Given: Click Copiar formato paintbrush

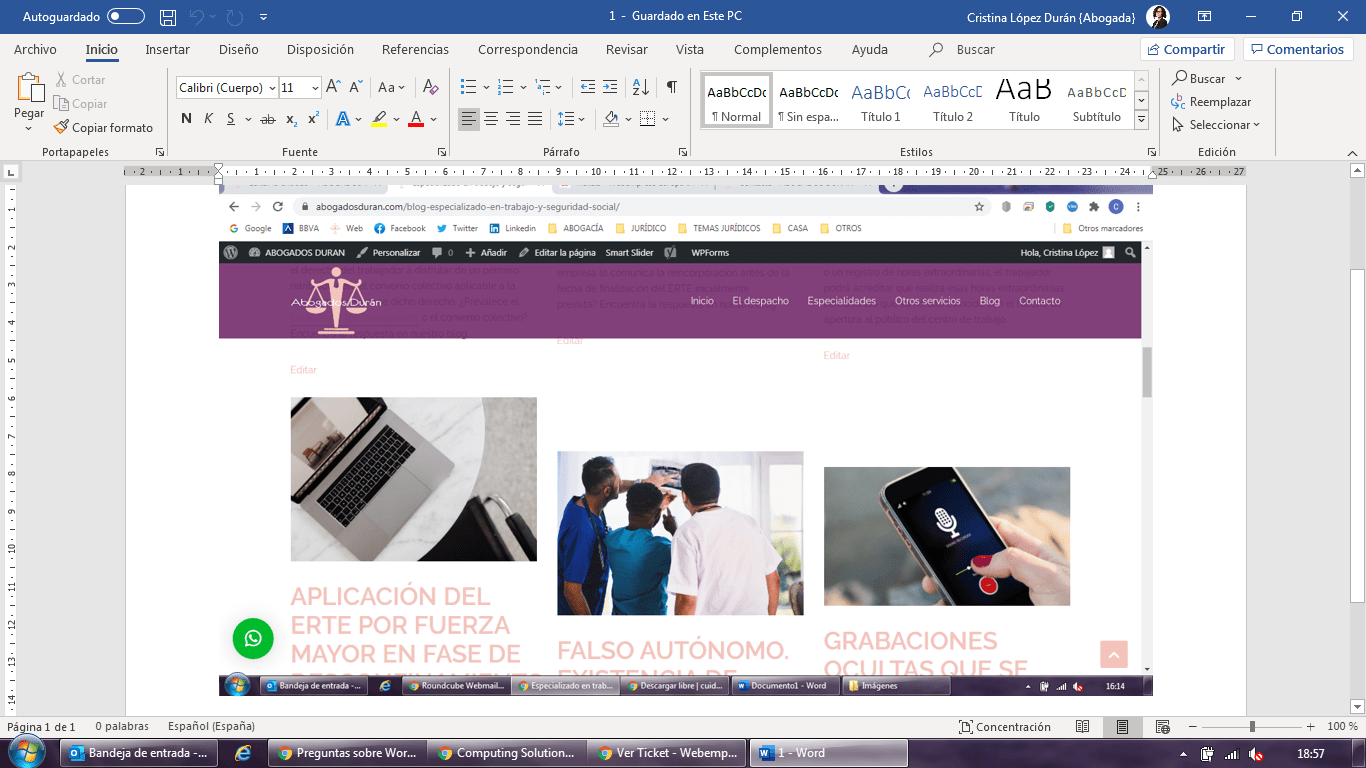Looking at the screenshot, I should click(104, 127).
